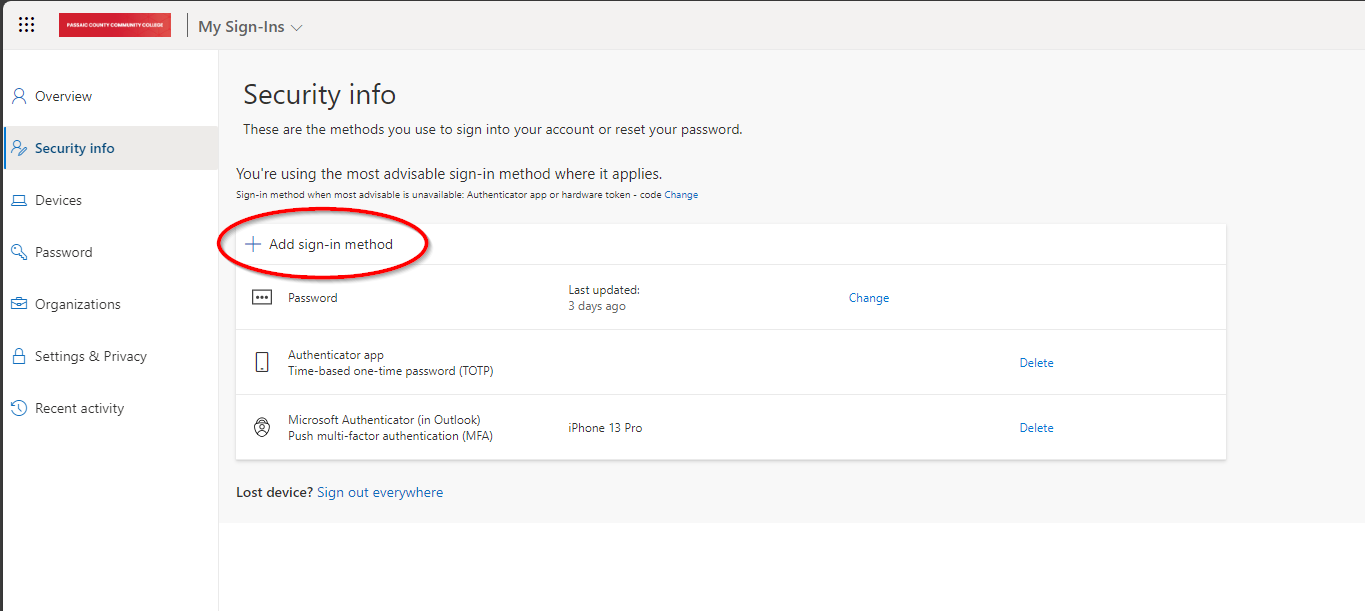Open the app launcher grid icon
The height and width of the screenshot is (611, 1365).
(27, 26)
